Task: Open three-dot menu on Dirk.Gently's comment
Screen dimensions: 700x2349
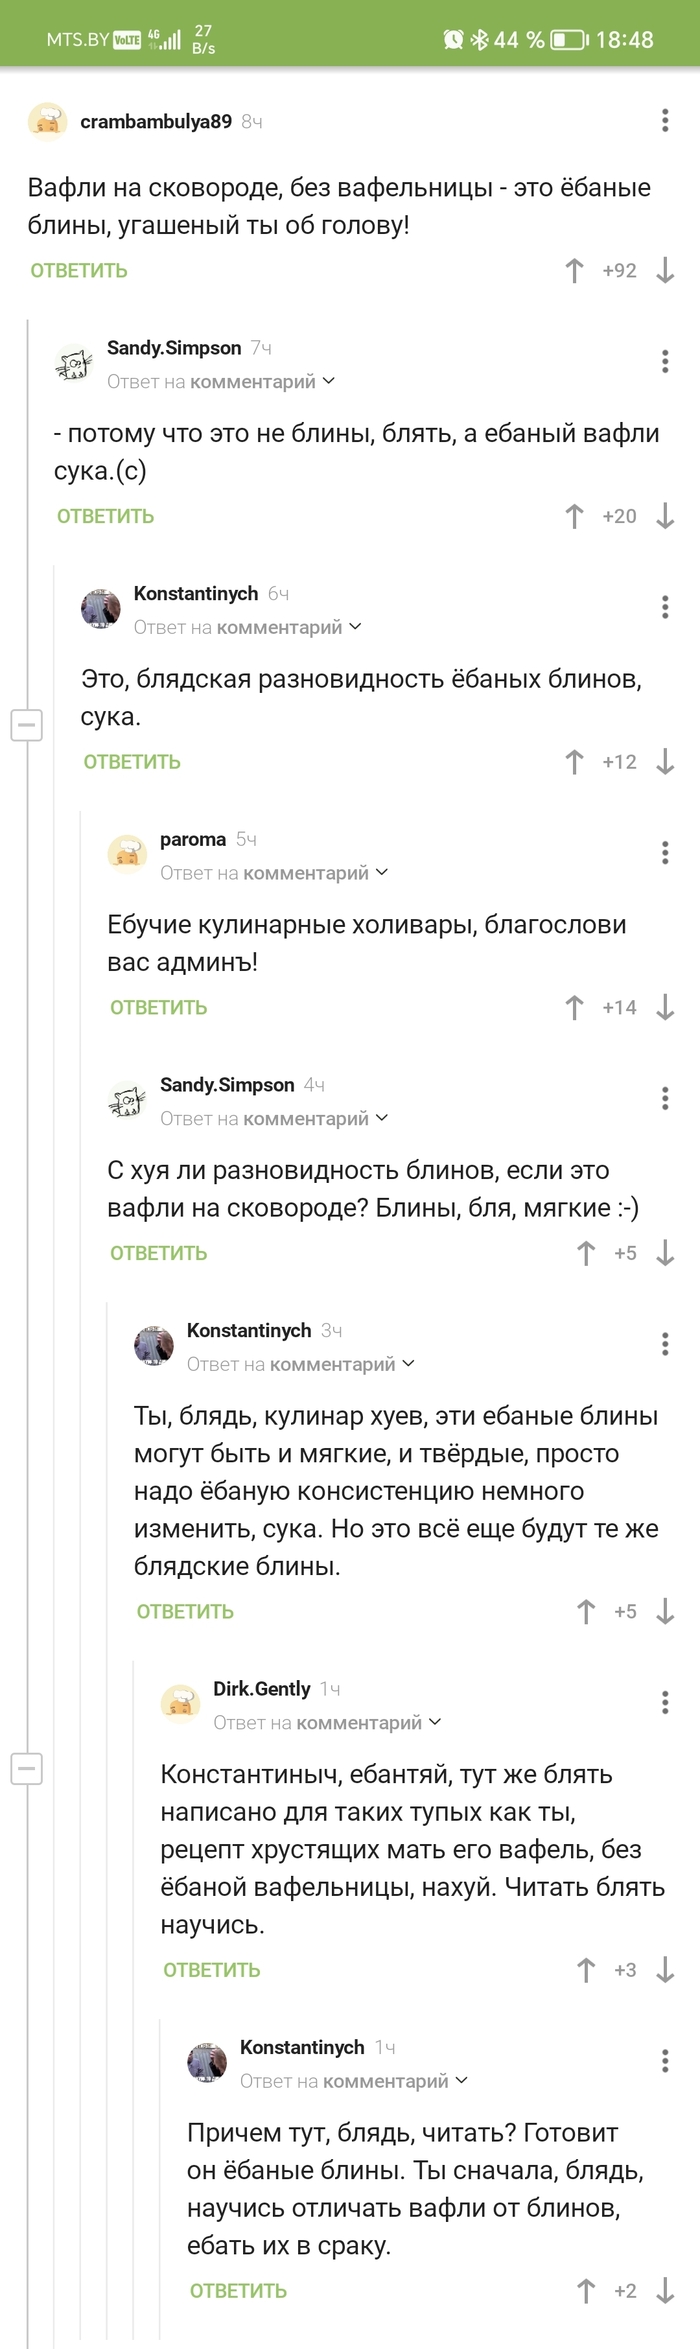Action: click(665, 1701)
